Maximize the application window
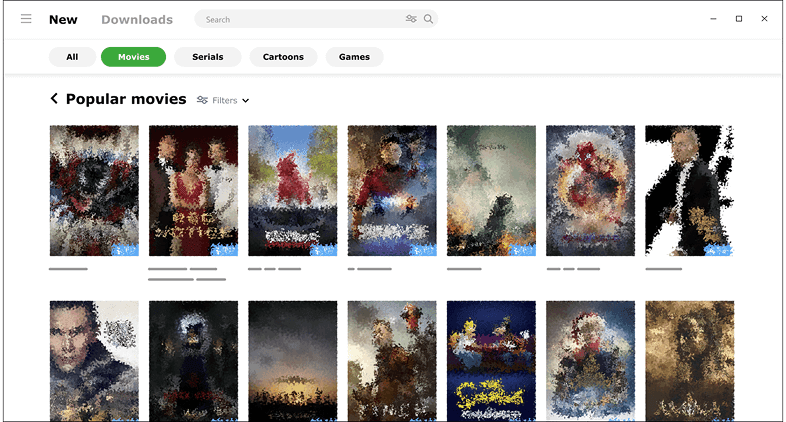The width and height of the screenshot is (786, 422). 739,19
